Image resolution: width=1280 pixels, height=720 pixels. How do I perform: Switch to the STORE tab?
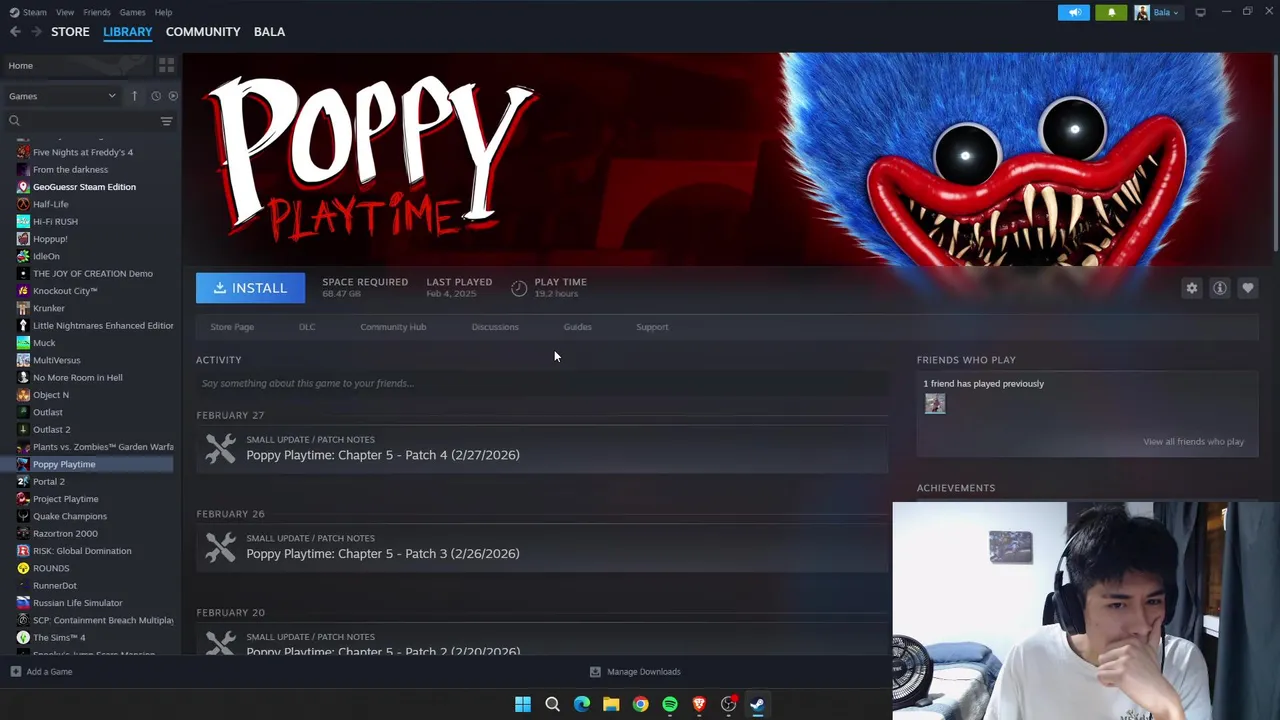tap(70, 32)
